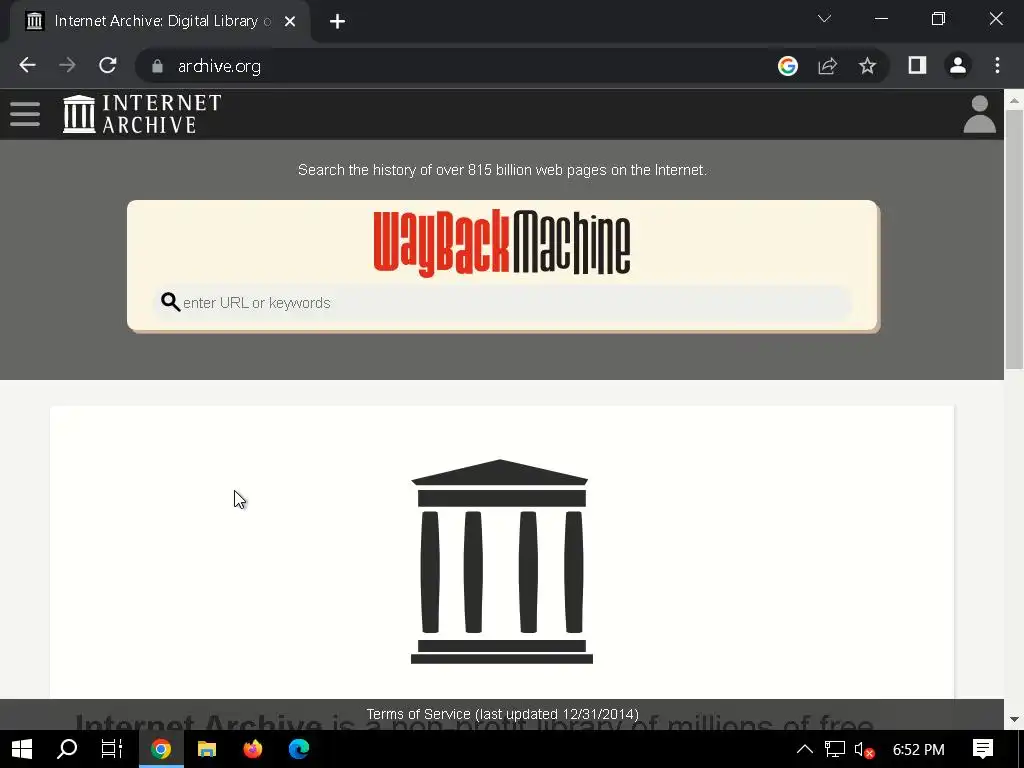Launch Firefox from the taskbar

tap(253, 749)
